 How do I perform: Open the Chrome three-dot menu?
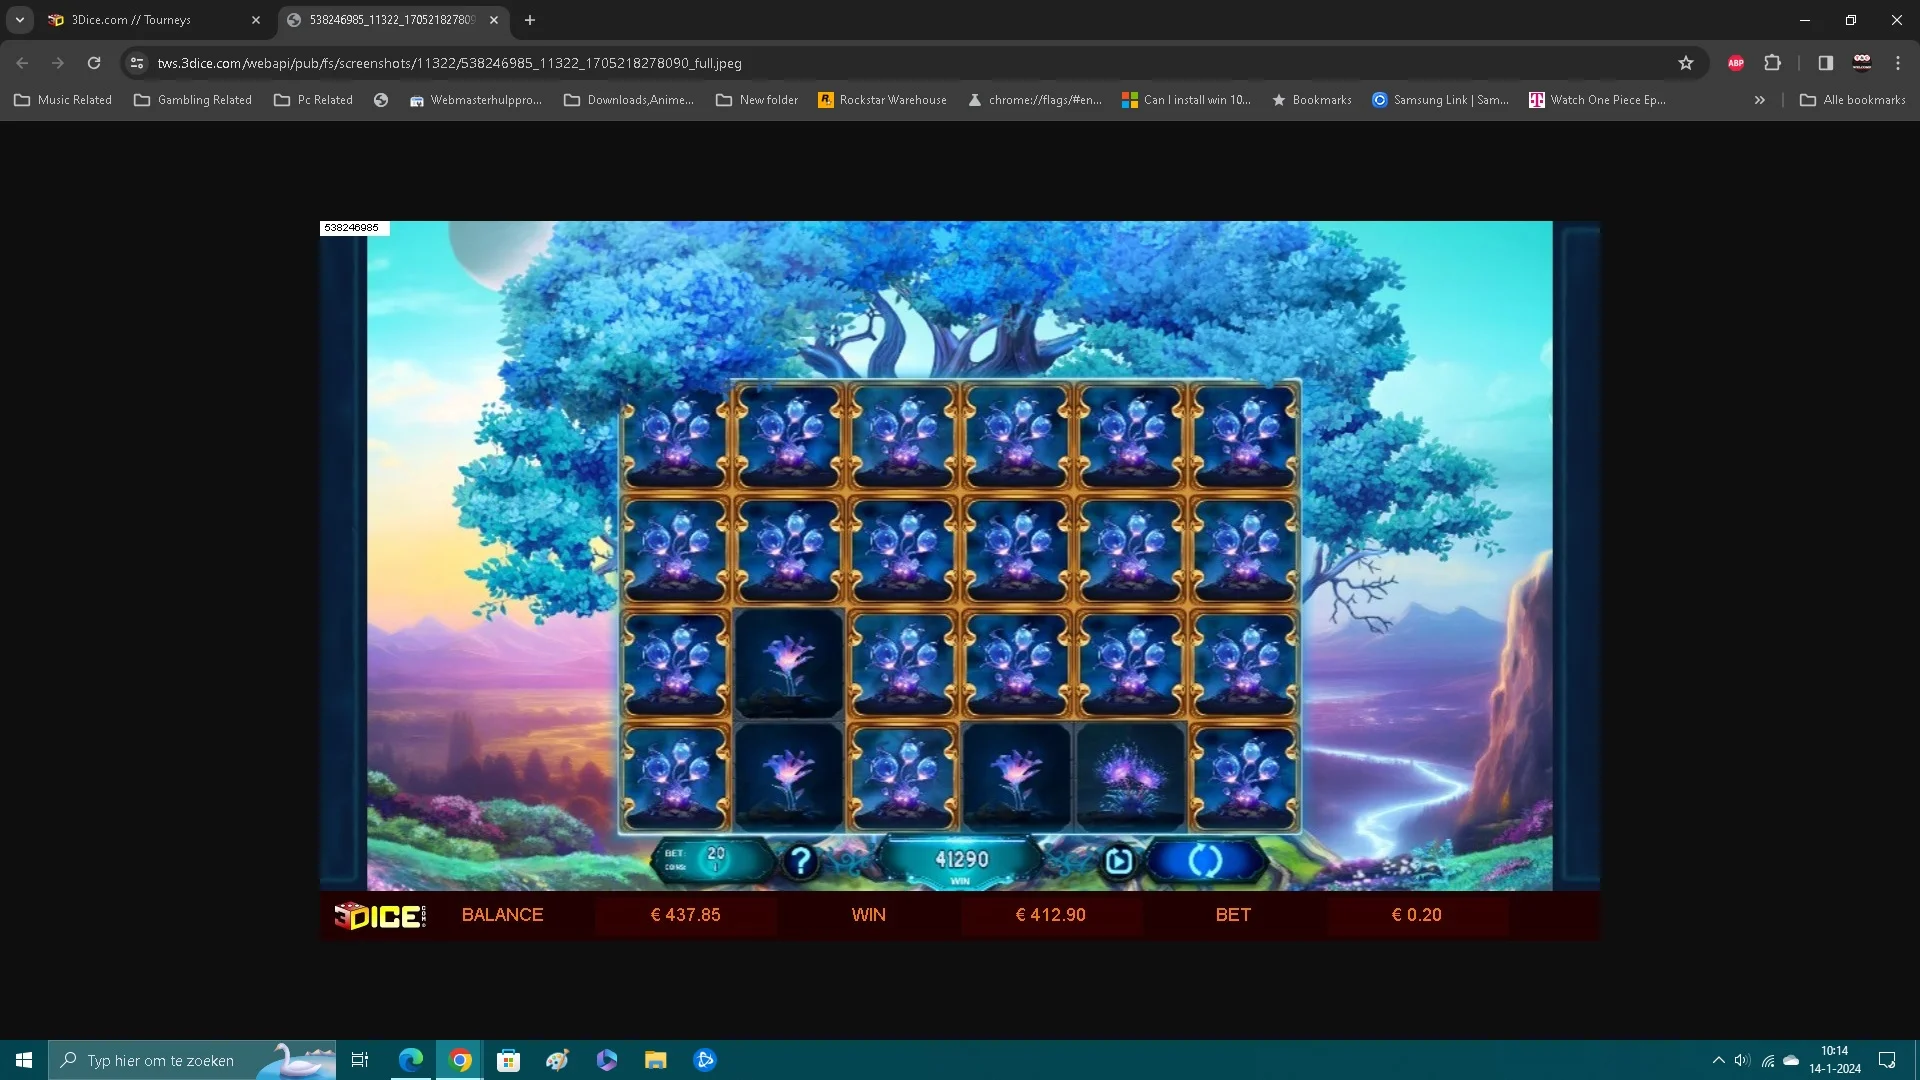pyautogui.click(x=1898, y=63)
